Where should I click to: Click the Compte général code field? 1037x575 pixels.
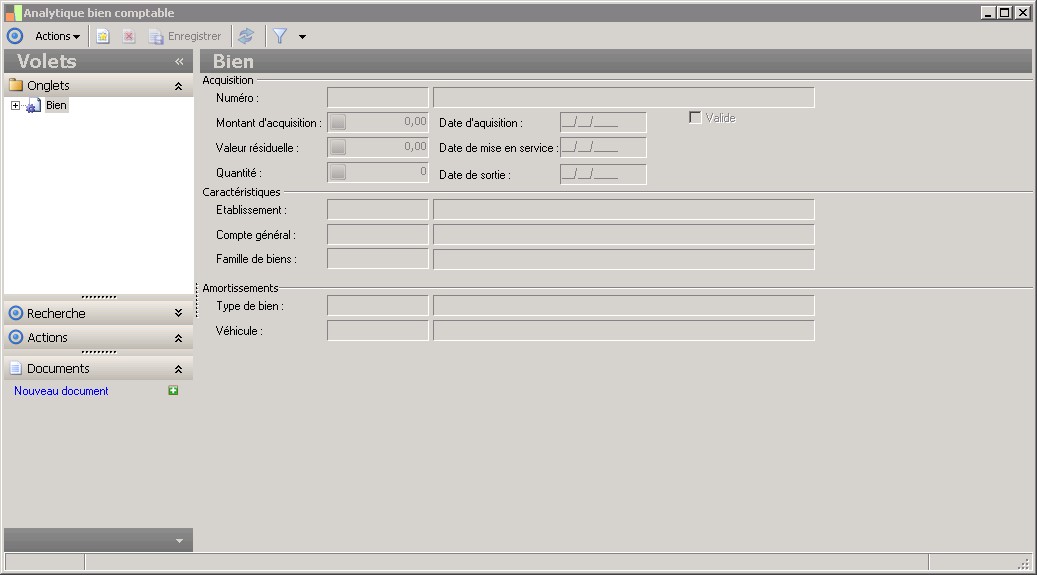378,234
